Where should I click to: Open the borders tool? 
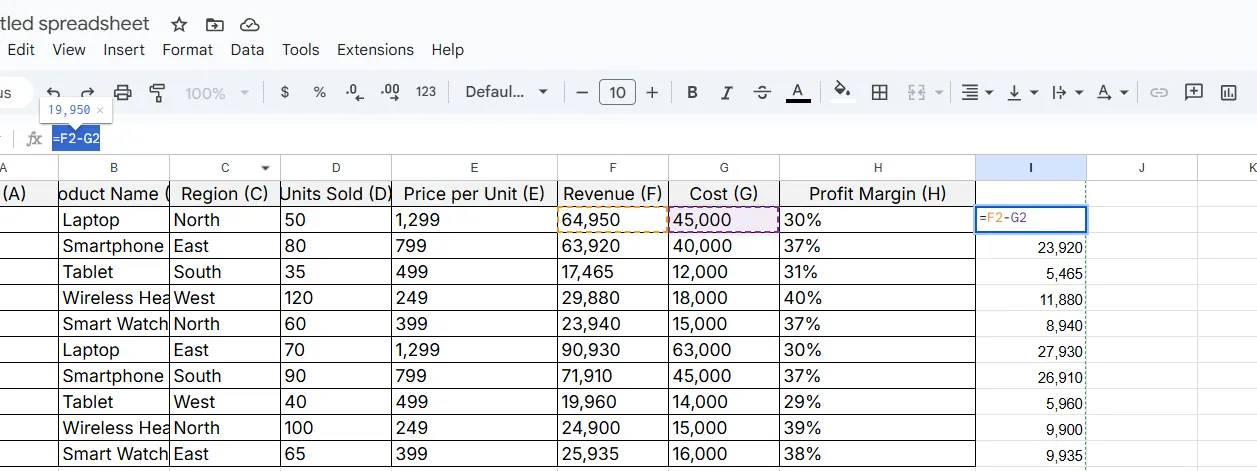click(x=880, y=93)
